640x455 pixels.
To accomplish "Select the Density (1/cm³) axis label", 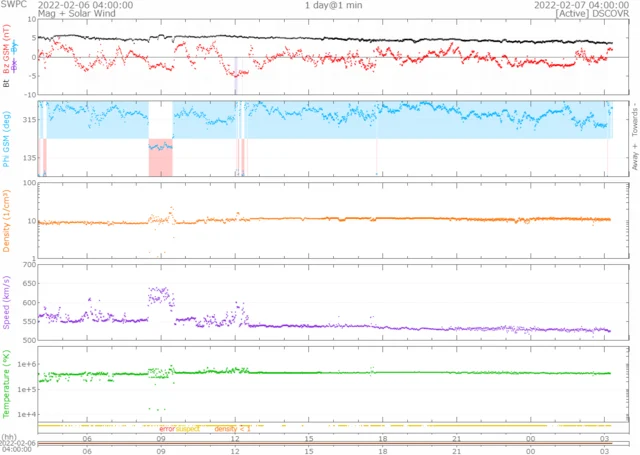I will coord(6,221).
